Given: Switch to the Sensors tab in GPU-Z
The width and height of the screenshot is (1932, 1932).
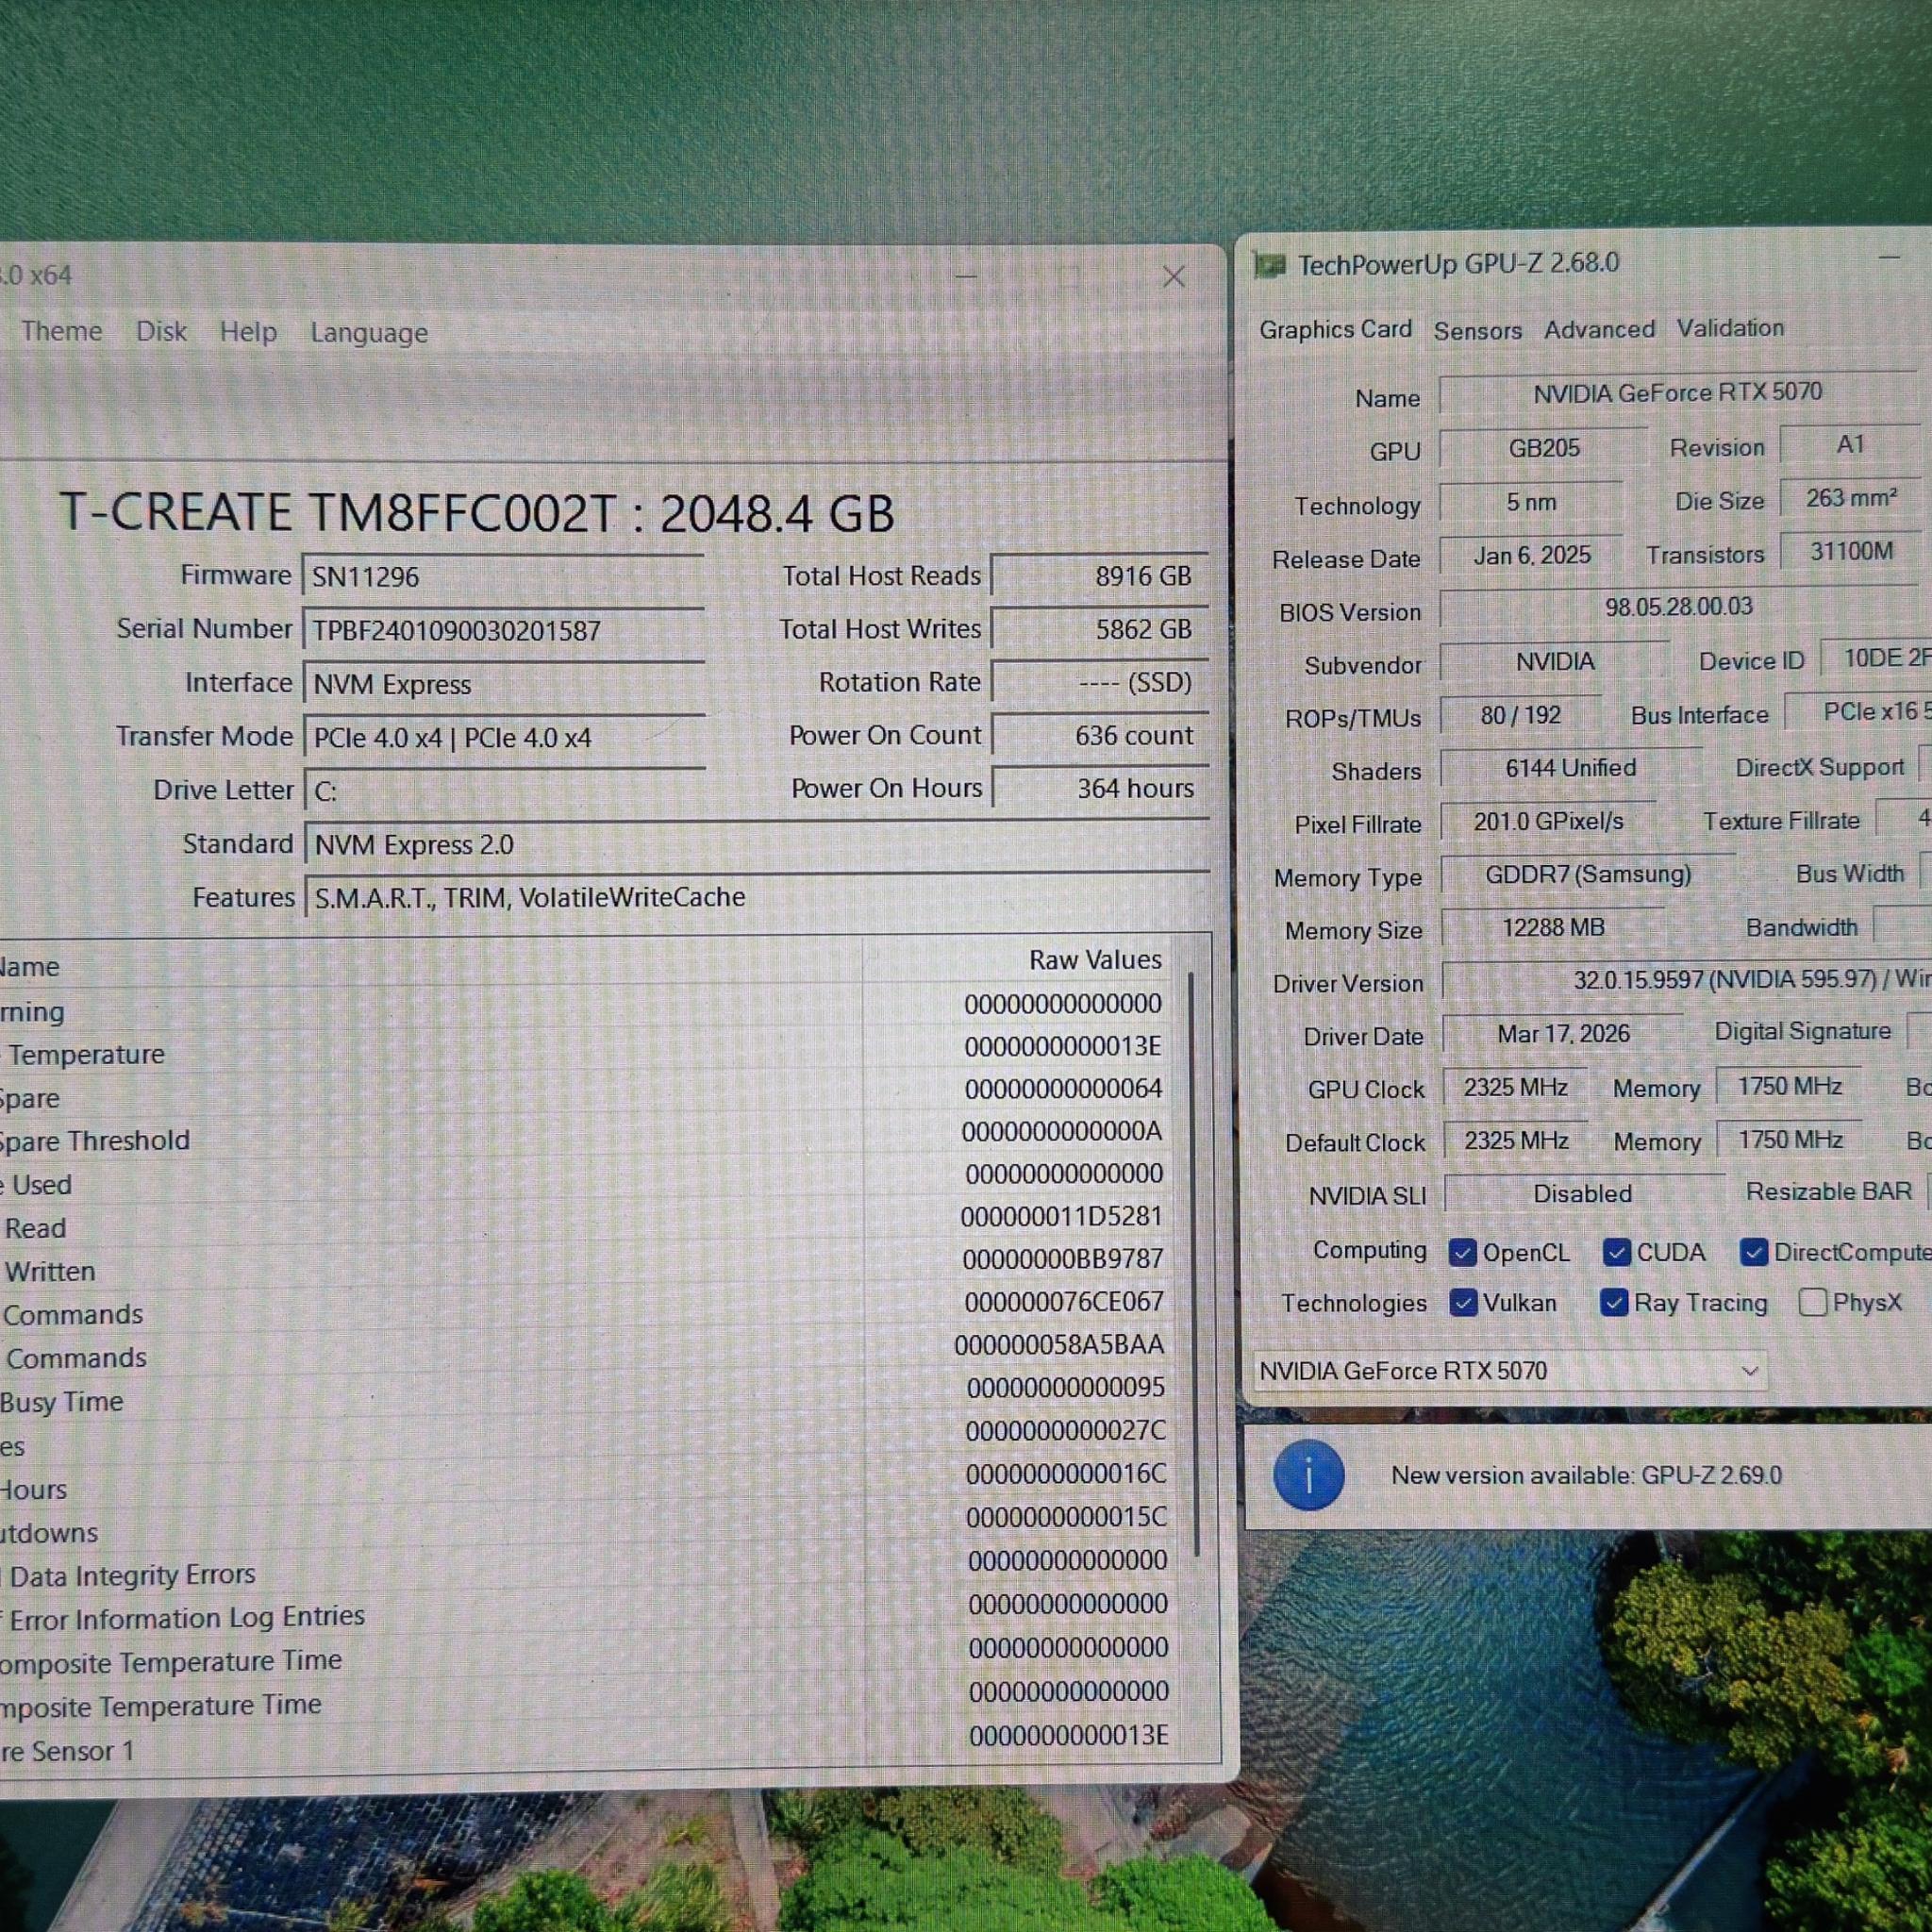Looking at the screenshot, I should (1477, 331).
